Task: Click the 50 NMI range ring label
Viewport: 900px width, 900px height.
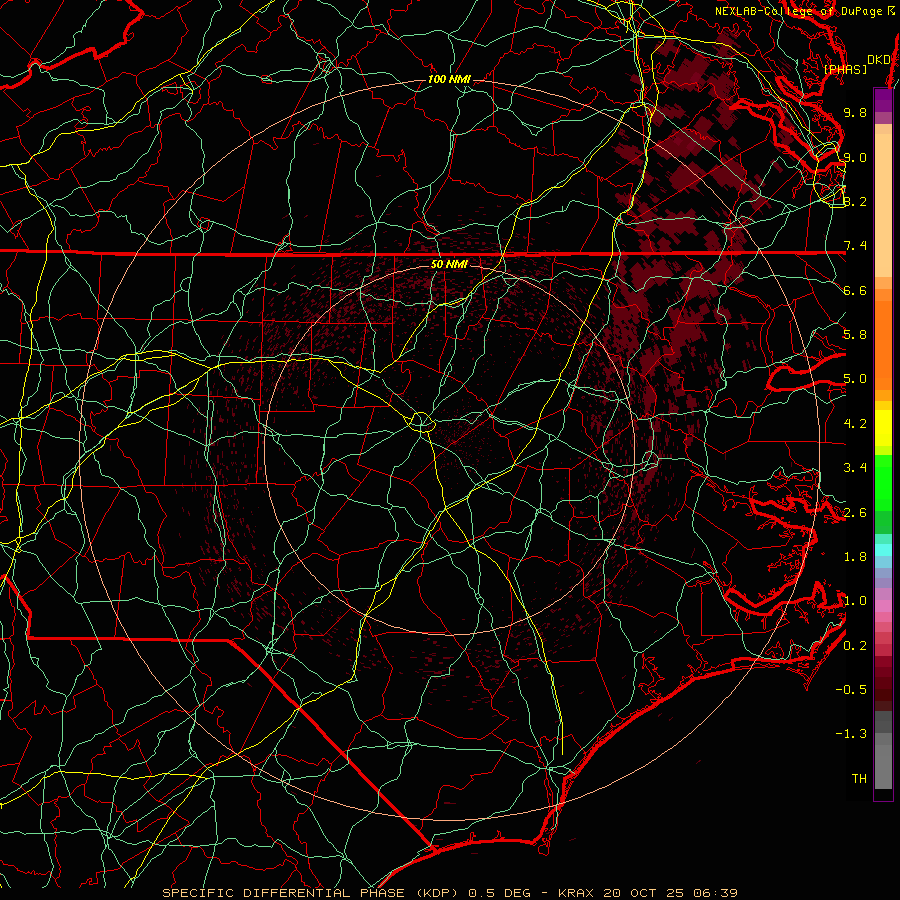Action: tap(449, 264)
